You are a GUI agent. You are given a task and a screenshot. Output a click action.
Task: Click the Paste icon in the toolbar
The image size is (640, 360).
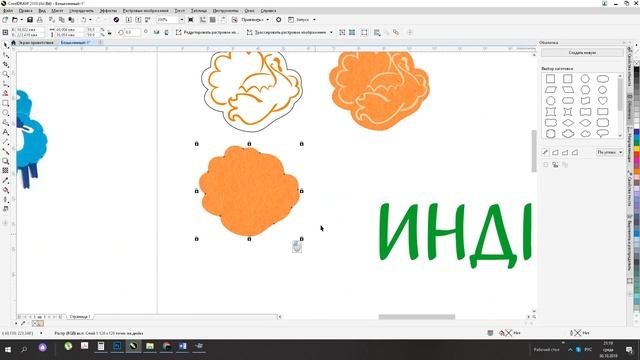(x=71, y=20)
